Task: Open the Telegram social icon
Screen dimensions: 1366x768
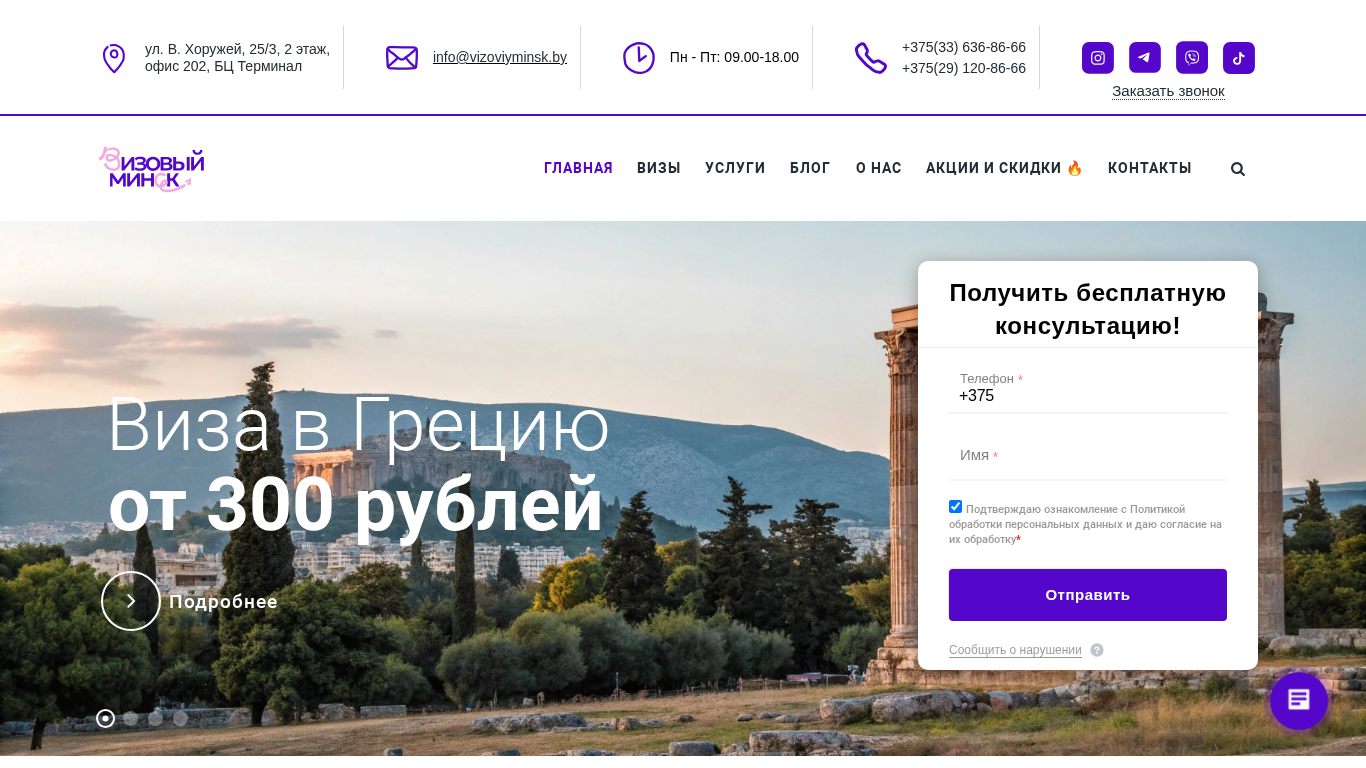Action: click(x=1145, y=58)
